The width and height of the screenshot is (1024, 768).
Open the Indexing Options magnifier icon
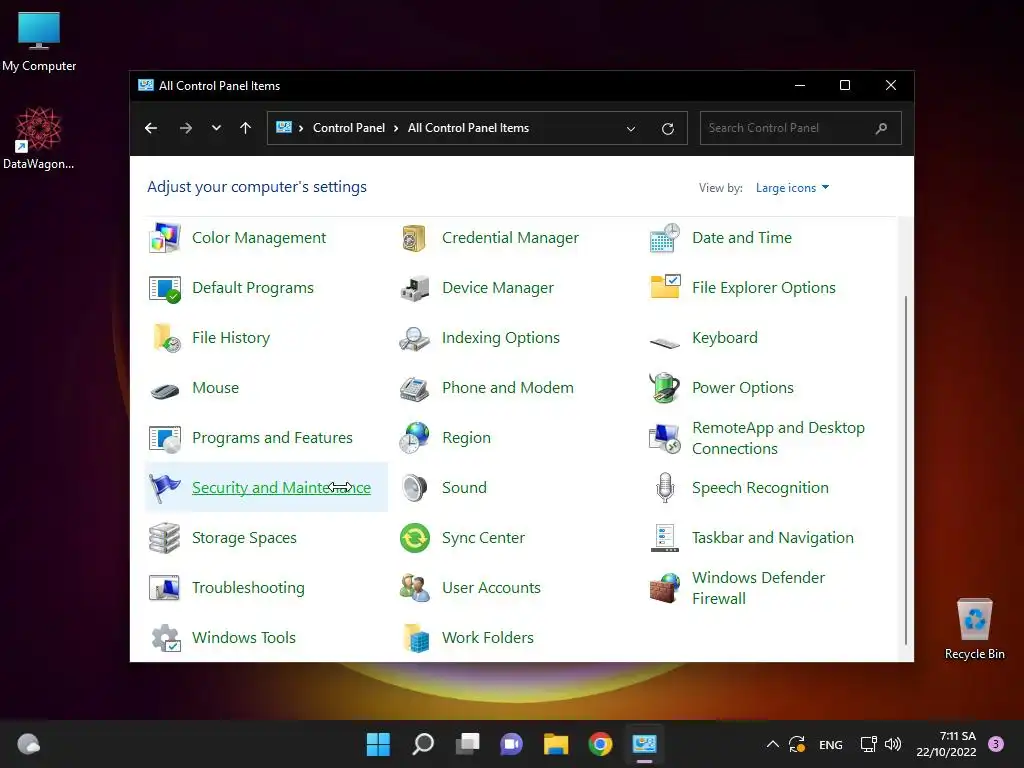(x=414, y=338)
